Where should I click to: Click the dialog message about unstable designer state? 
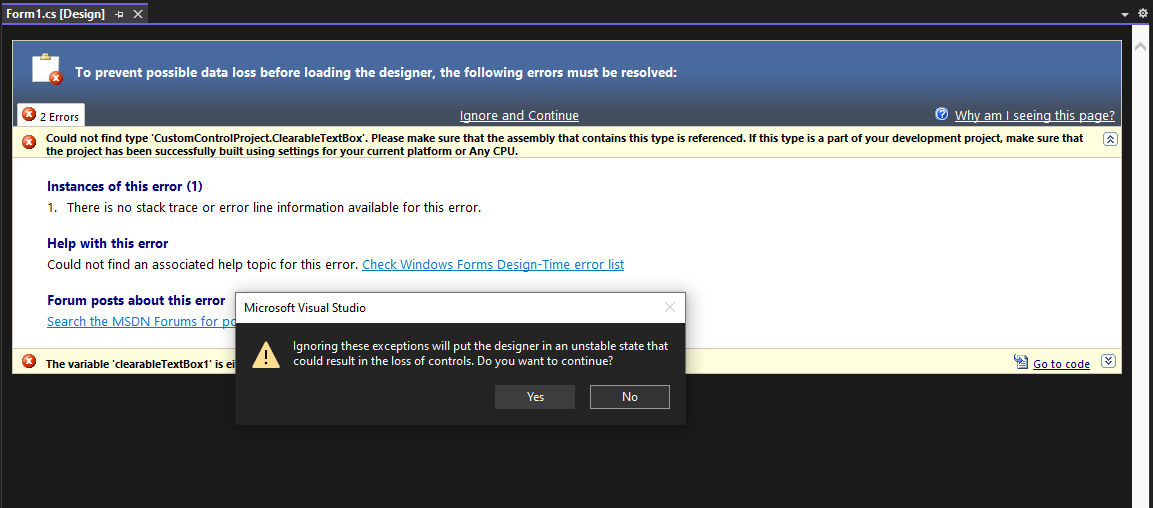(480, 354)
